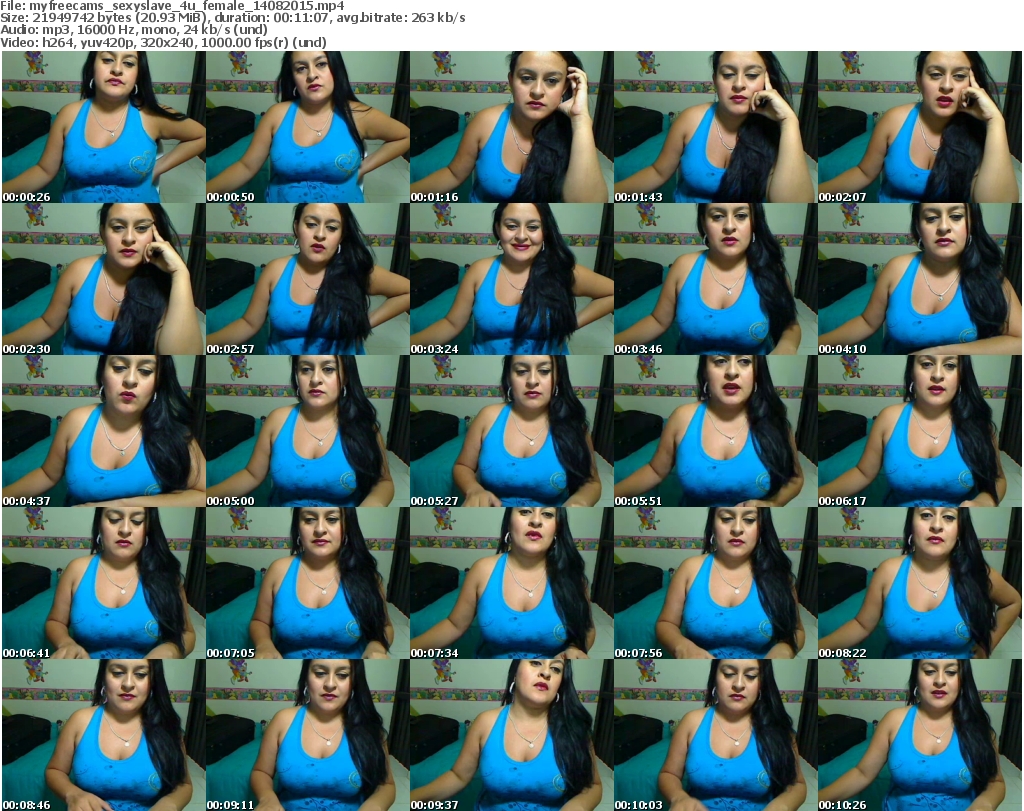Click the 'Size: 21949742 bytes' header line
The width and height of the screenshot is (1024, 811).
(x=232, y=18)
